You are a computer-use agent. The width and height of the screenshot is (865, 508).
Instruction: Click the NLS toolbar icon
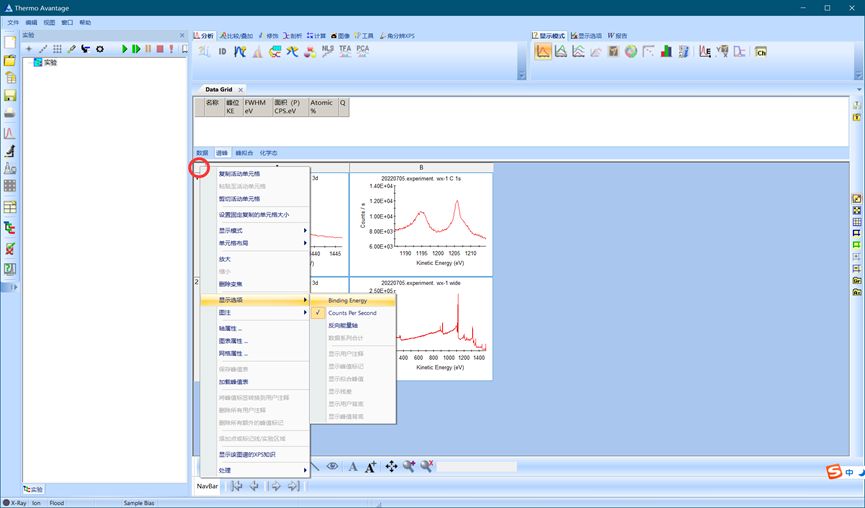pos(328,51)
